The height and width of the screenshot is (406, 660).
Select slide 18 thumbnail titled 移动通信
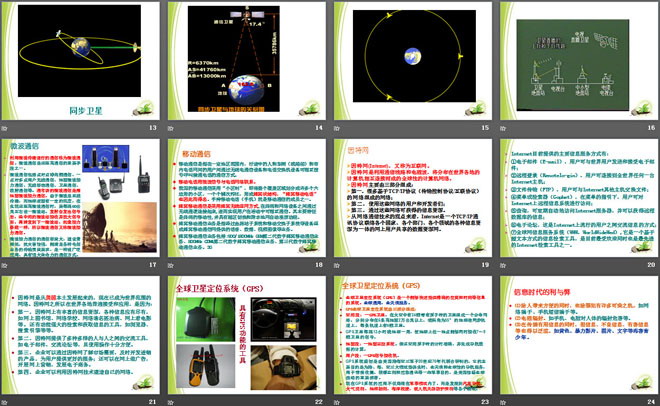[247, 198]
